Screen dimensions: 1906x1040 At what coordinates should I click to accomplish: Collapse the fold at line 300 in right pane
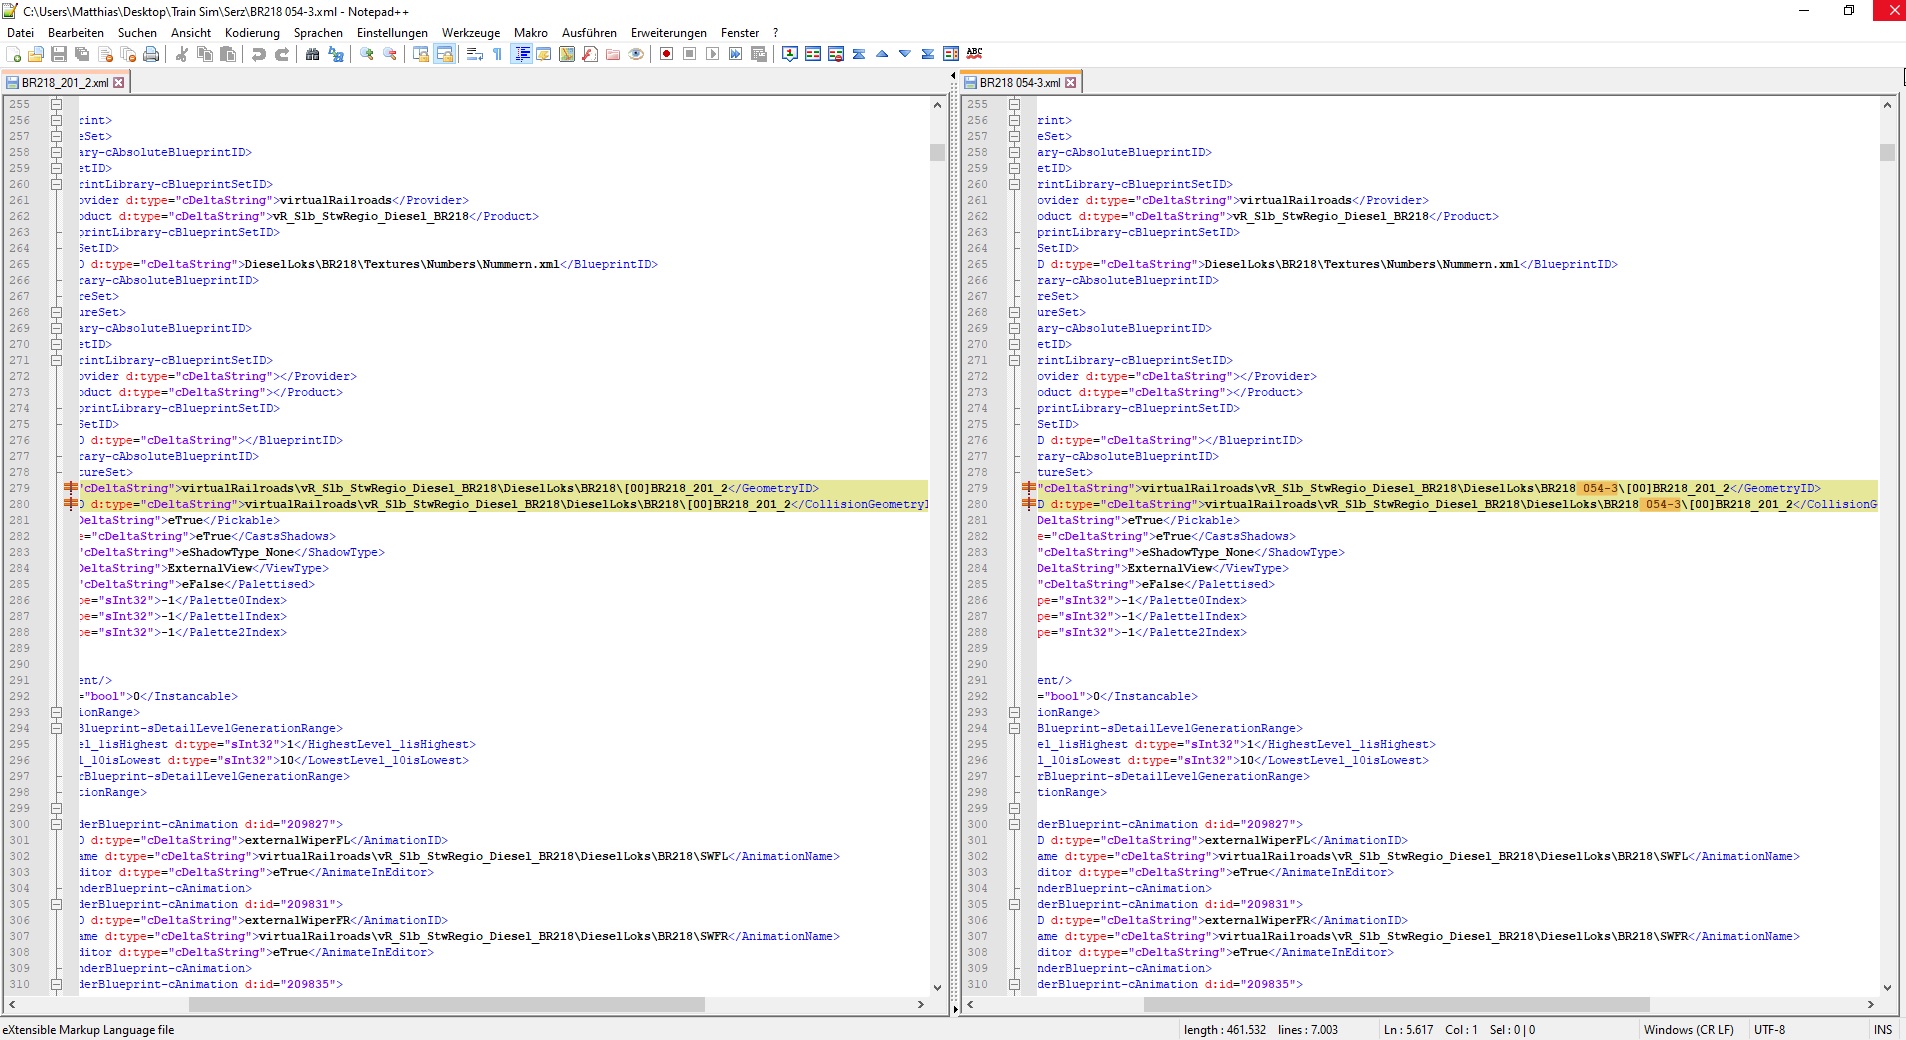coord(1014,824)
